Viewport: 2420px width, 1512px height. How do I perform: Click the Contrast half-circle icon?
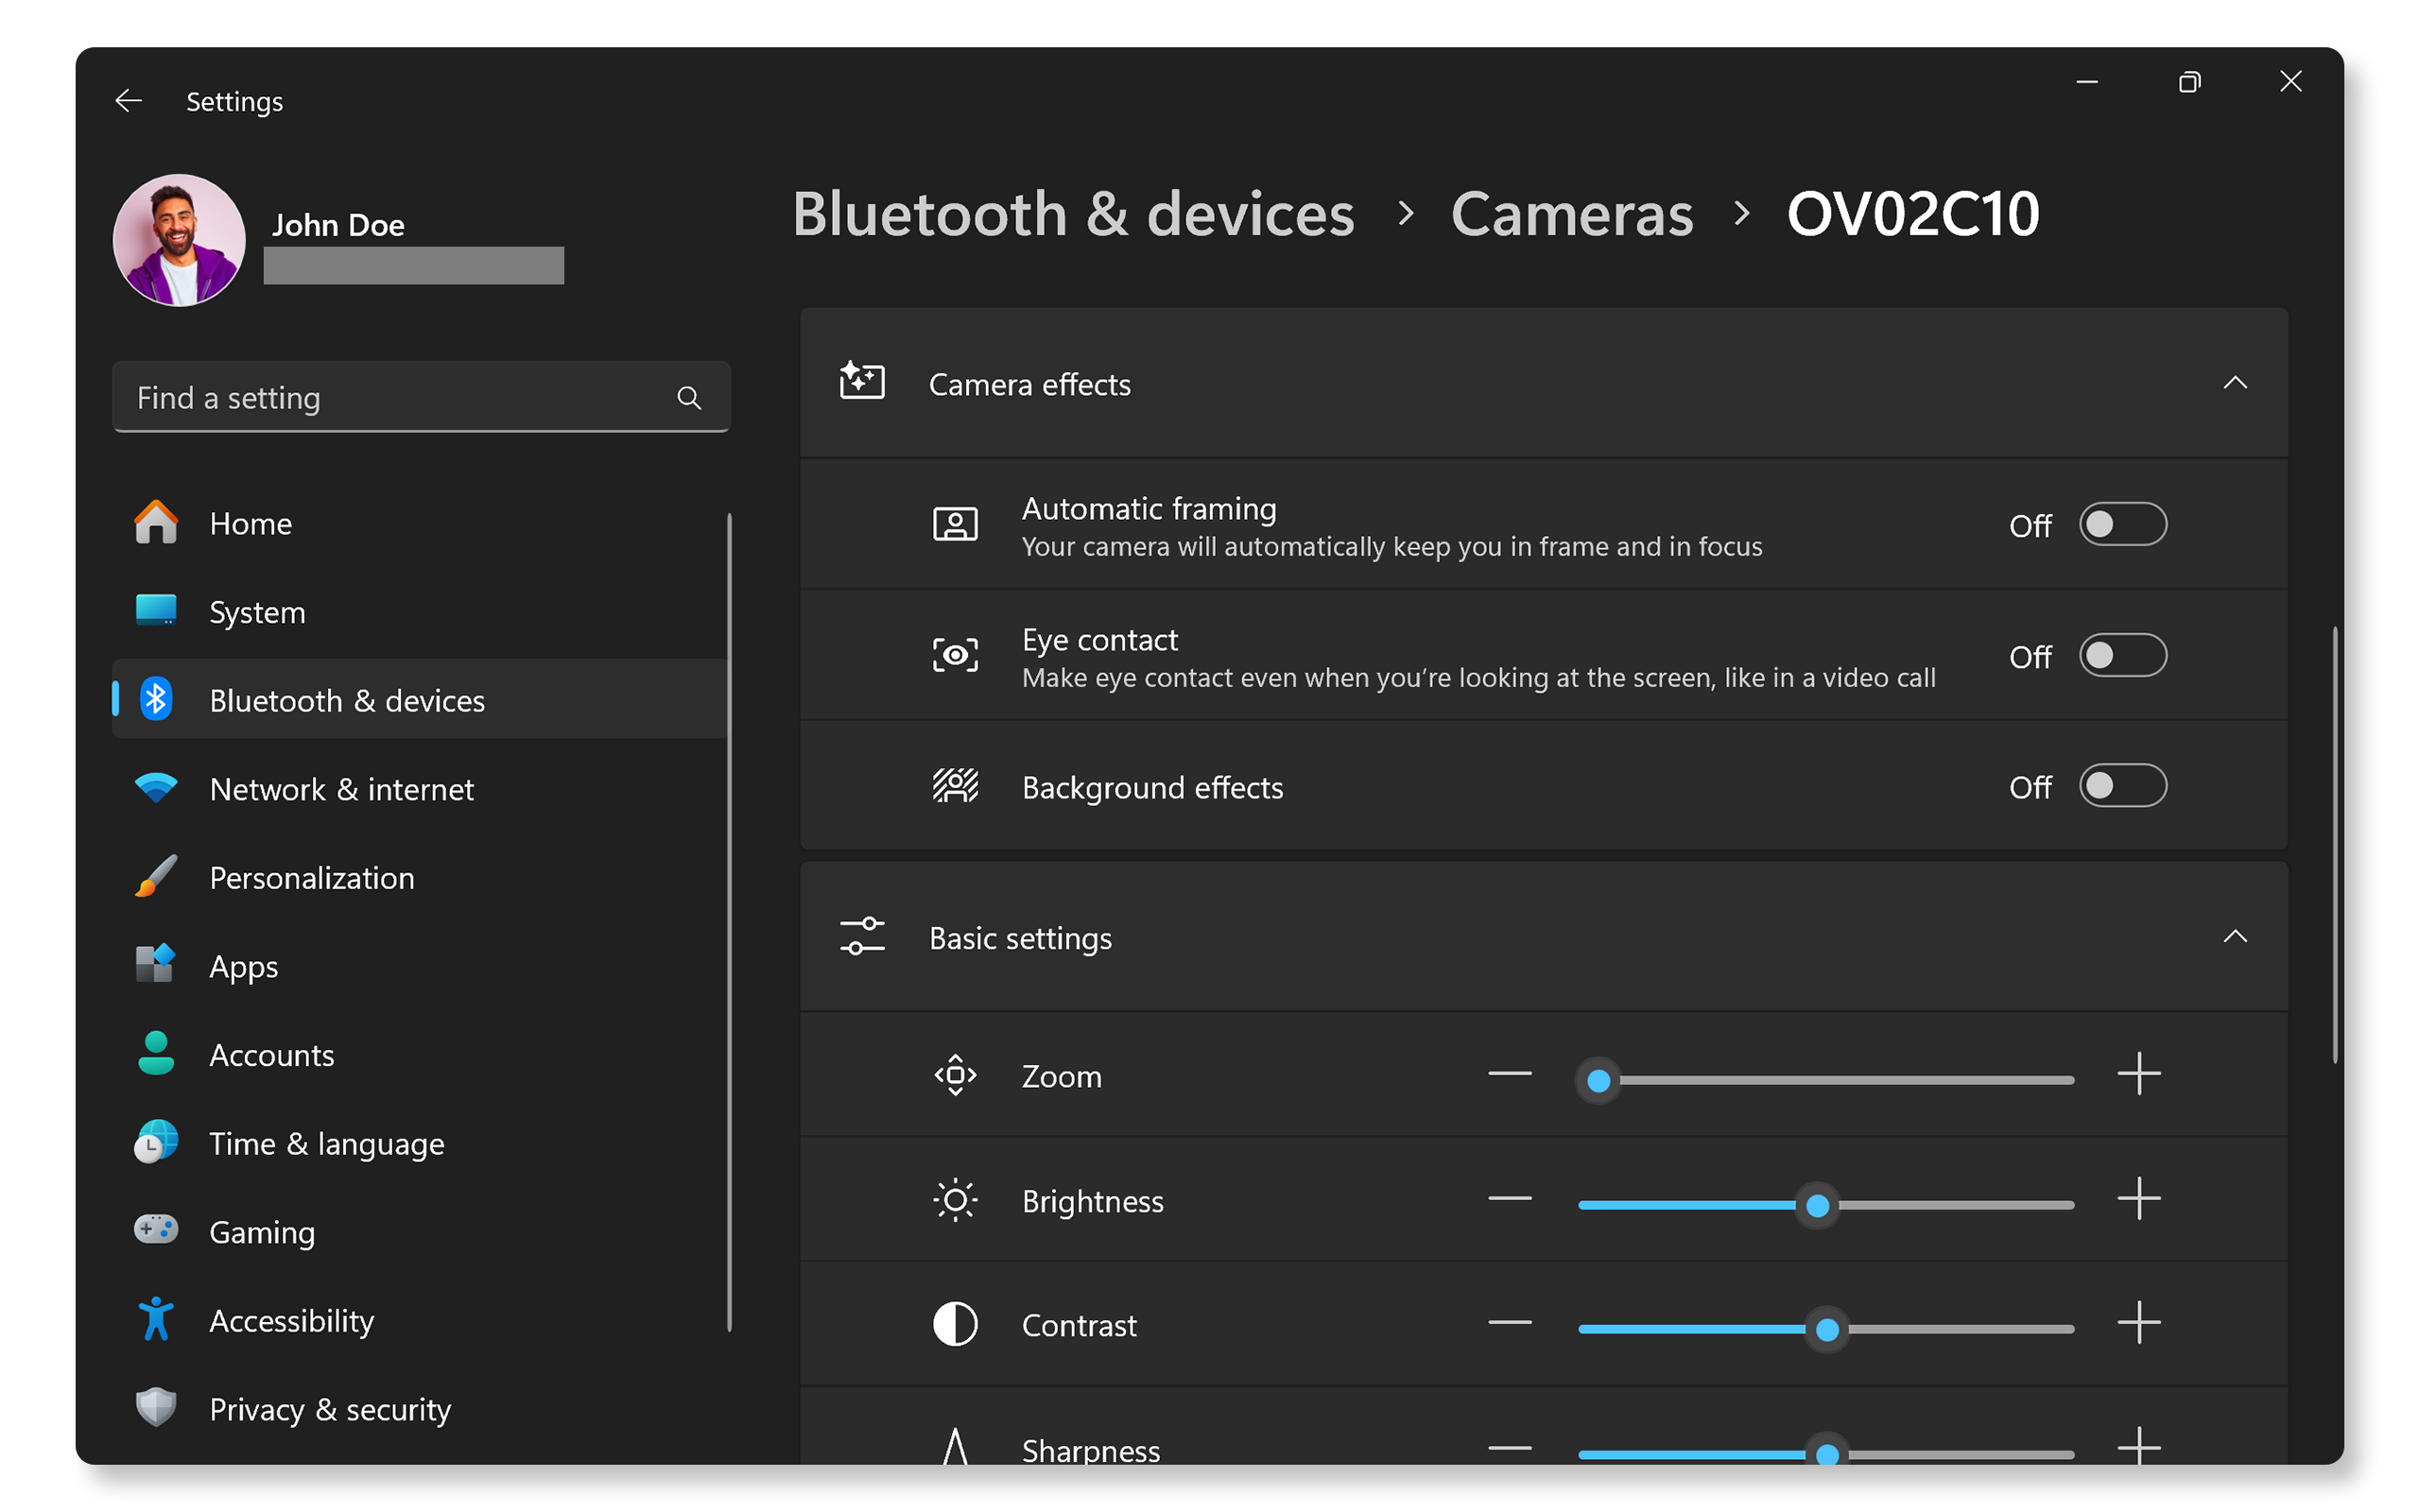pos(955,1324)
